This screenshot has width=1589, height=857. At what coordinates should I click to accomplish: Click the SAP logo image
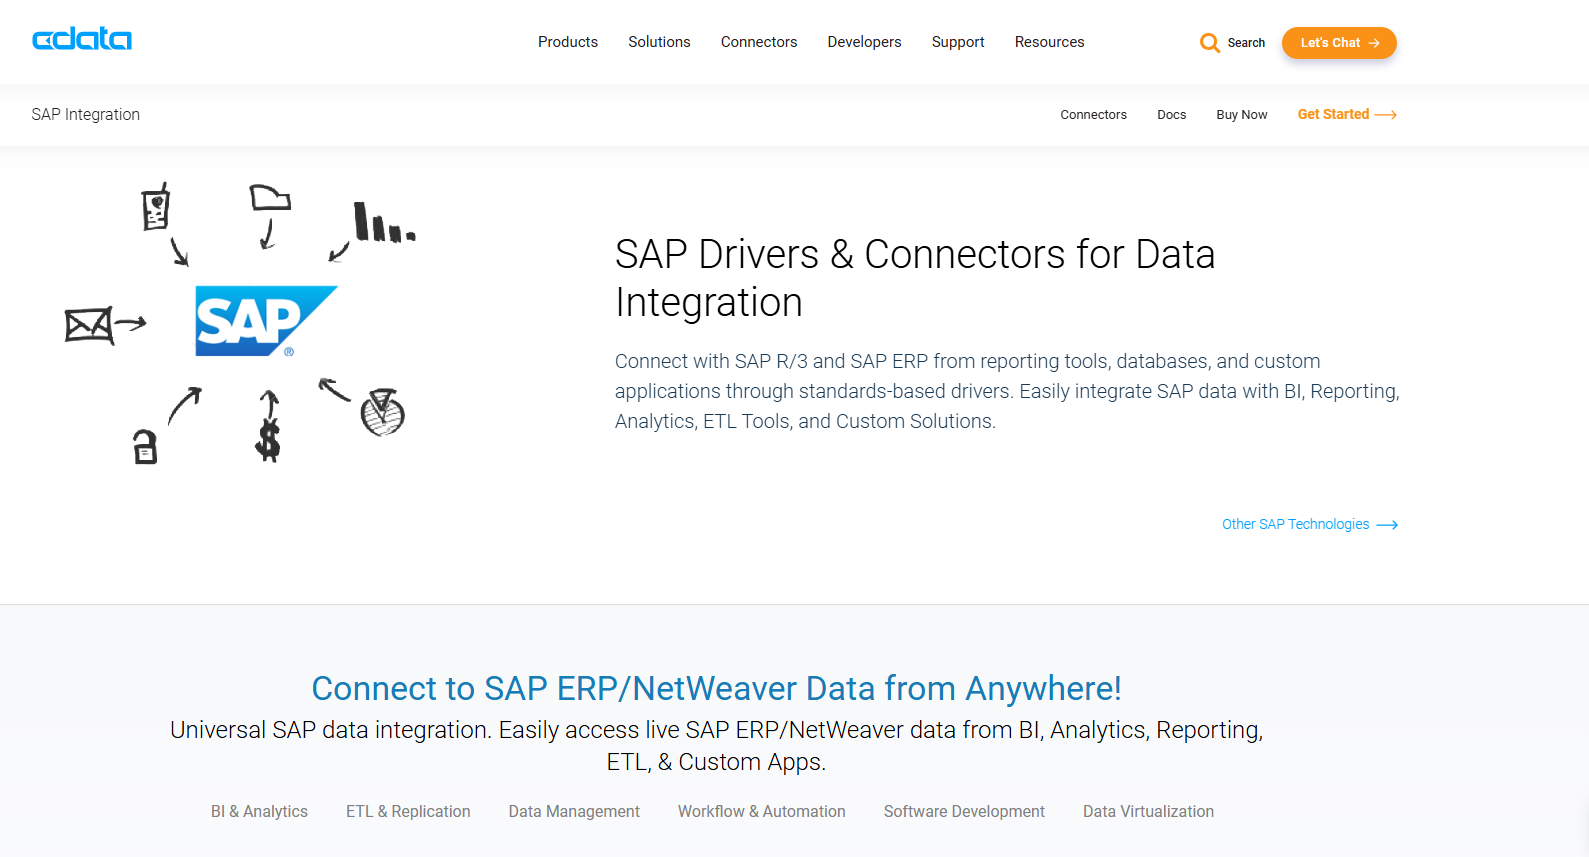[265, 321]
